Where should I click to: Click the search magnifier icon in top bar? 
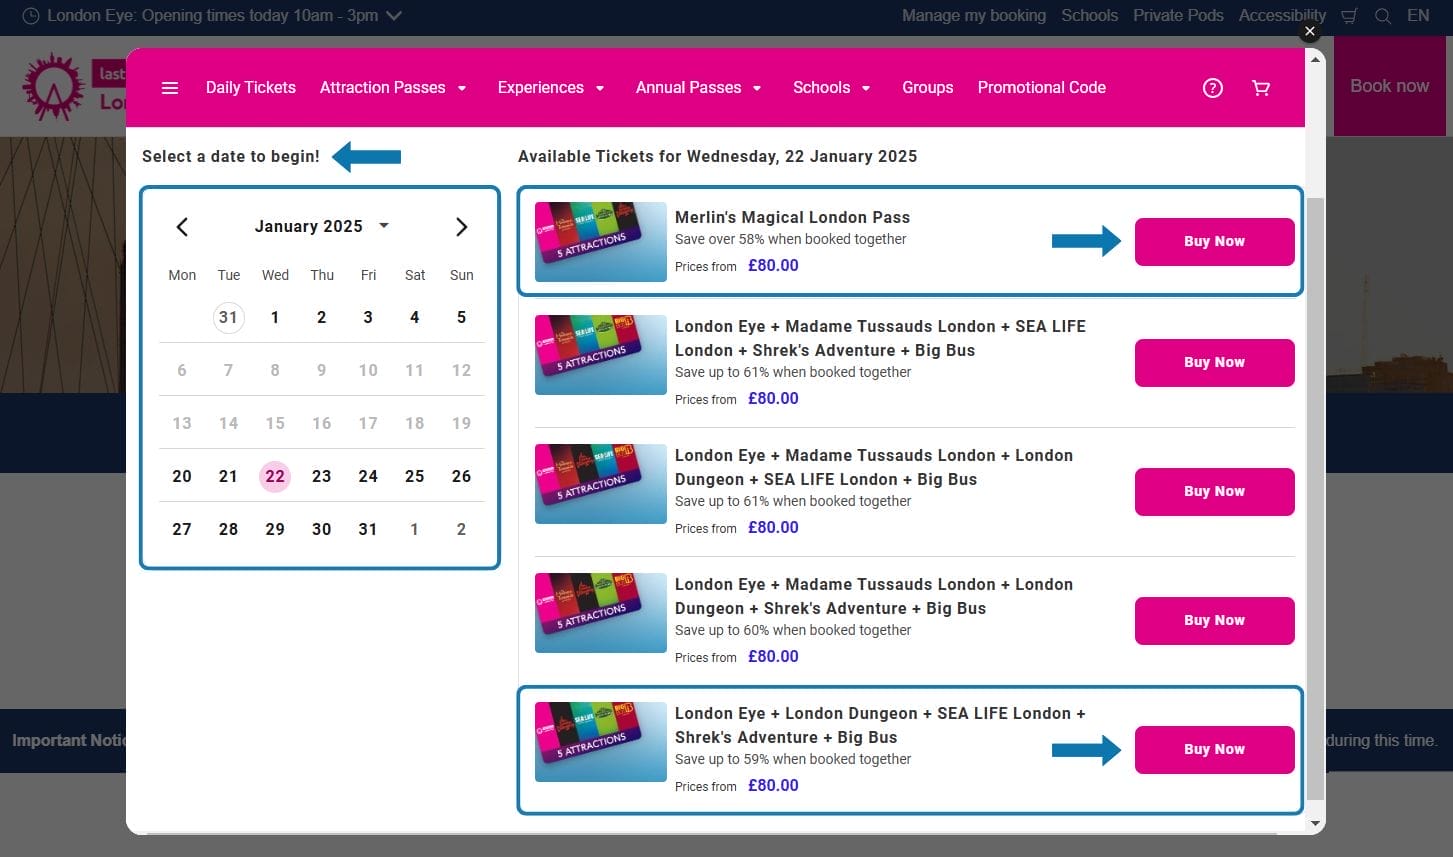[x=1382, y=16]
